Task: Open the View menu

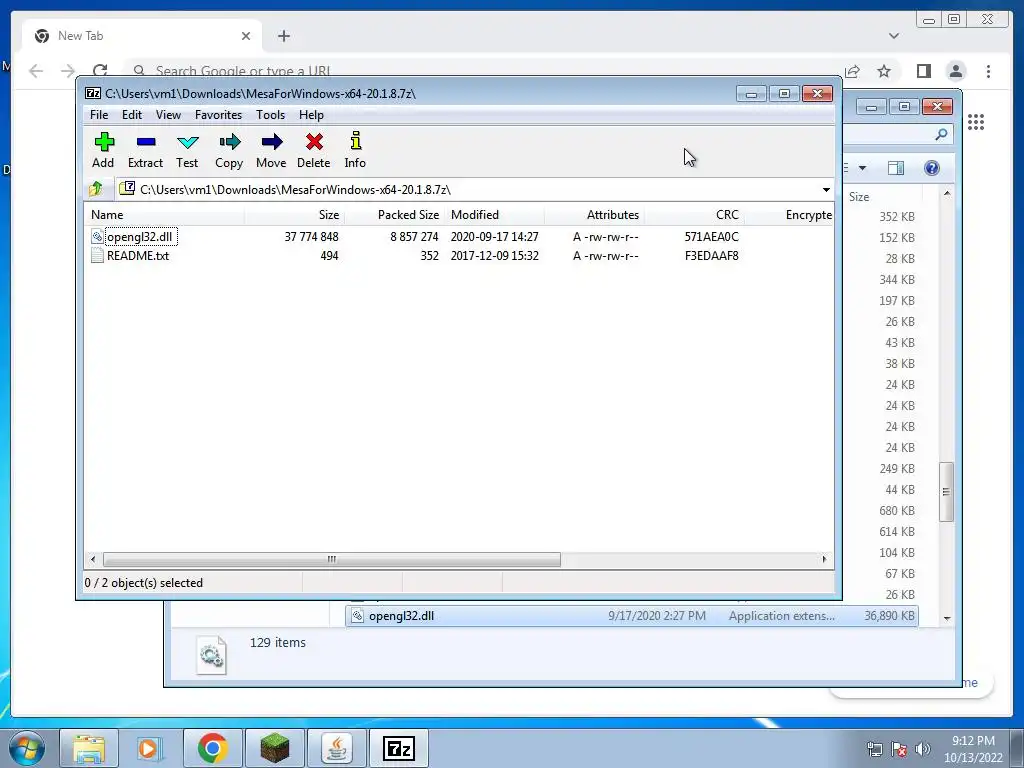Action: click(168, 115)
